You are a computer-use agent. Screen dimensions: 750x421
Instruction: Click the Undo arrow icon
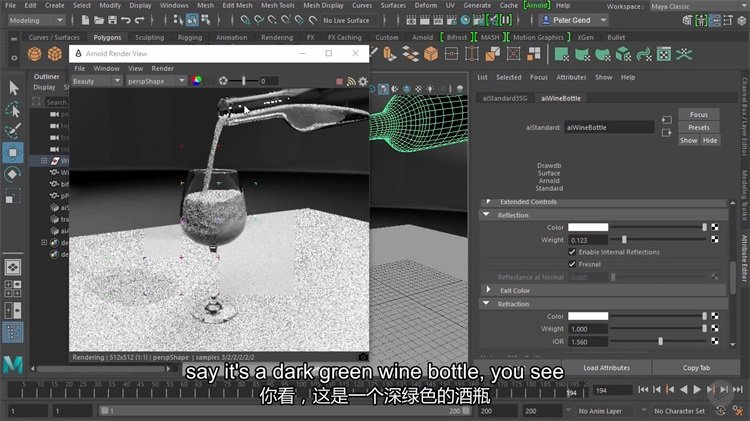pos(126,20)
